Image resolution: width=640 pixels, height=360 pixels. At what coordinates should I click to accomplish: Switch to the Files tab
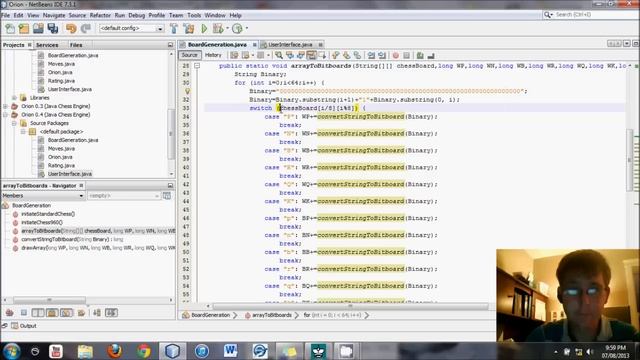point(76,45)
